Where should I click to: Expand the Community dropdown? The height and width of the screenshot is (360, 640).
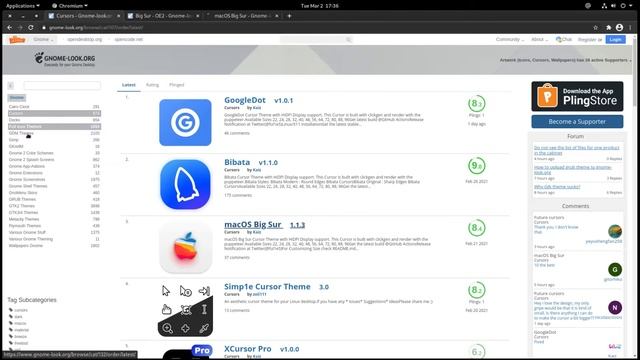pyautogui.click(x=510, y=40)
